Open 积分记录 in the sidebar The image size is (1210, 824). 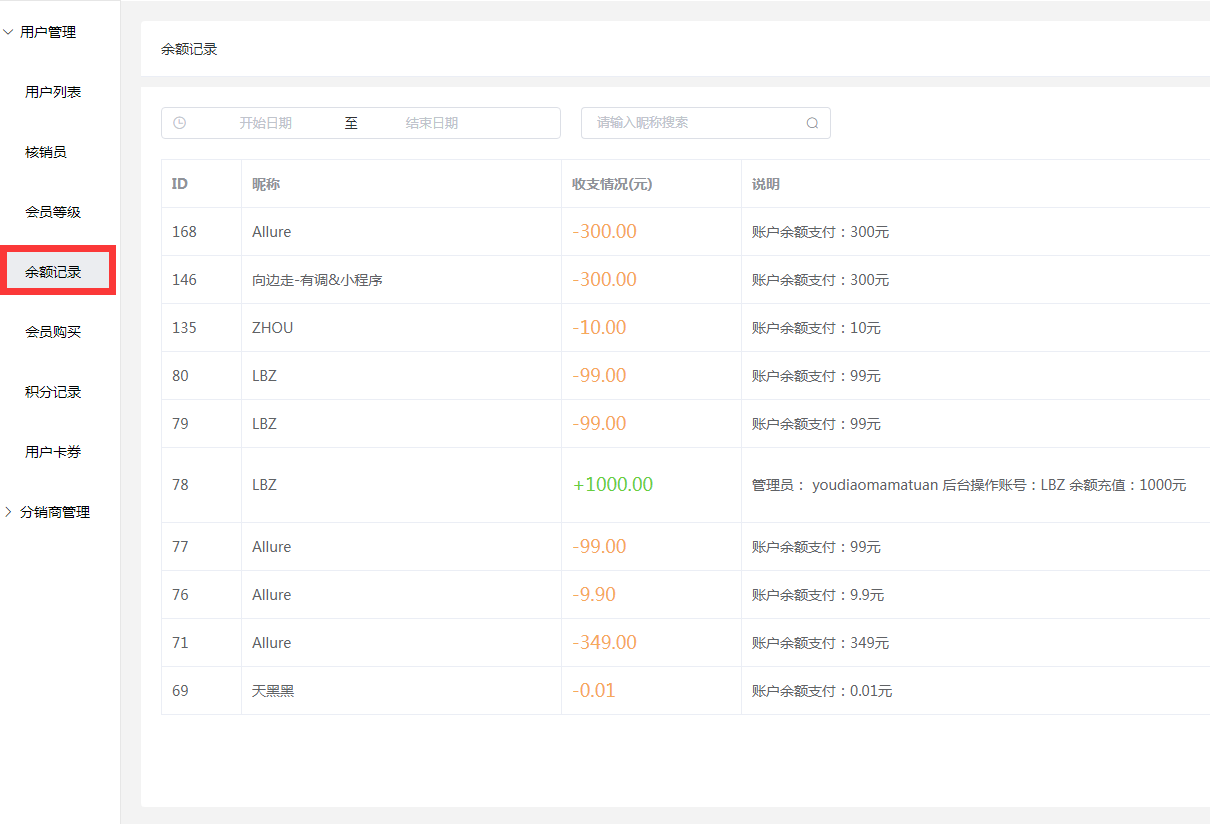point(53,392)
